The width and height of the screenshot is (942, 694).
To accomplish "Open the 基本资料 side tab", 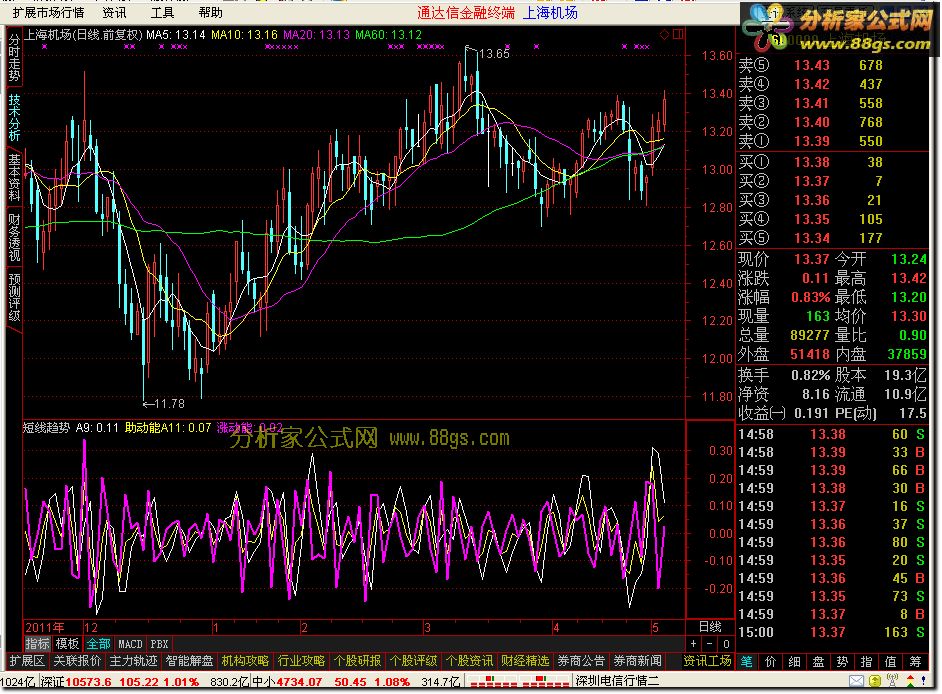I will pos(14,177).
